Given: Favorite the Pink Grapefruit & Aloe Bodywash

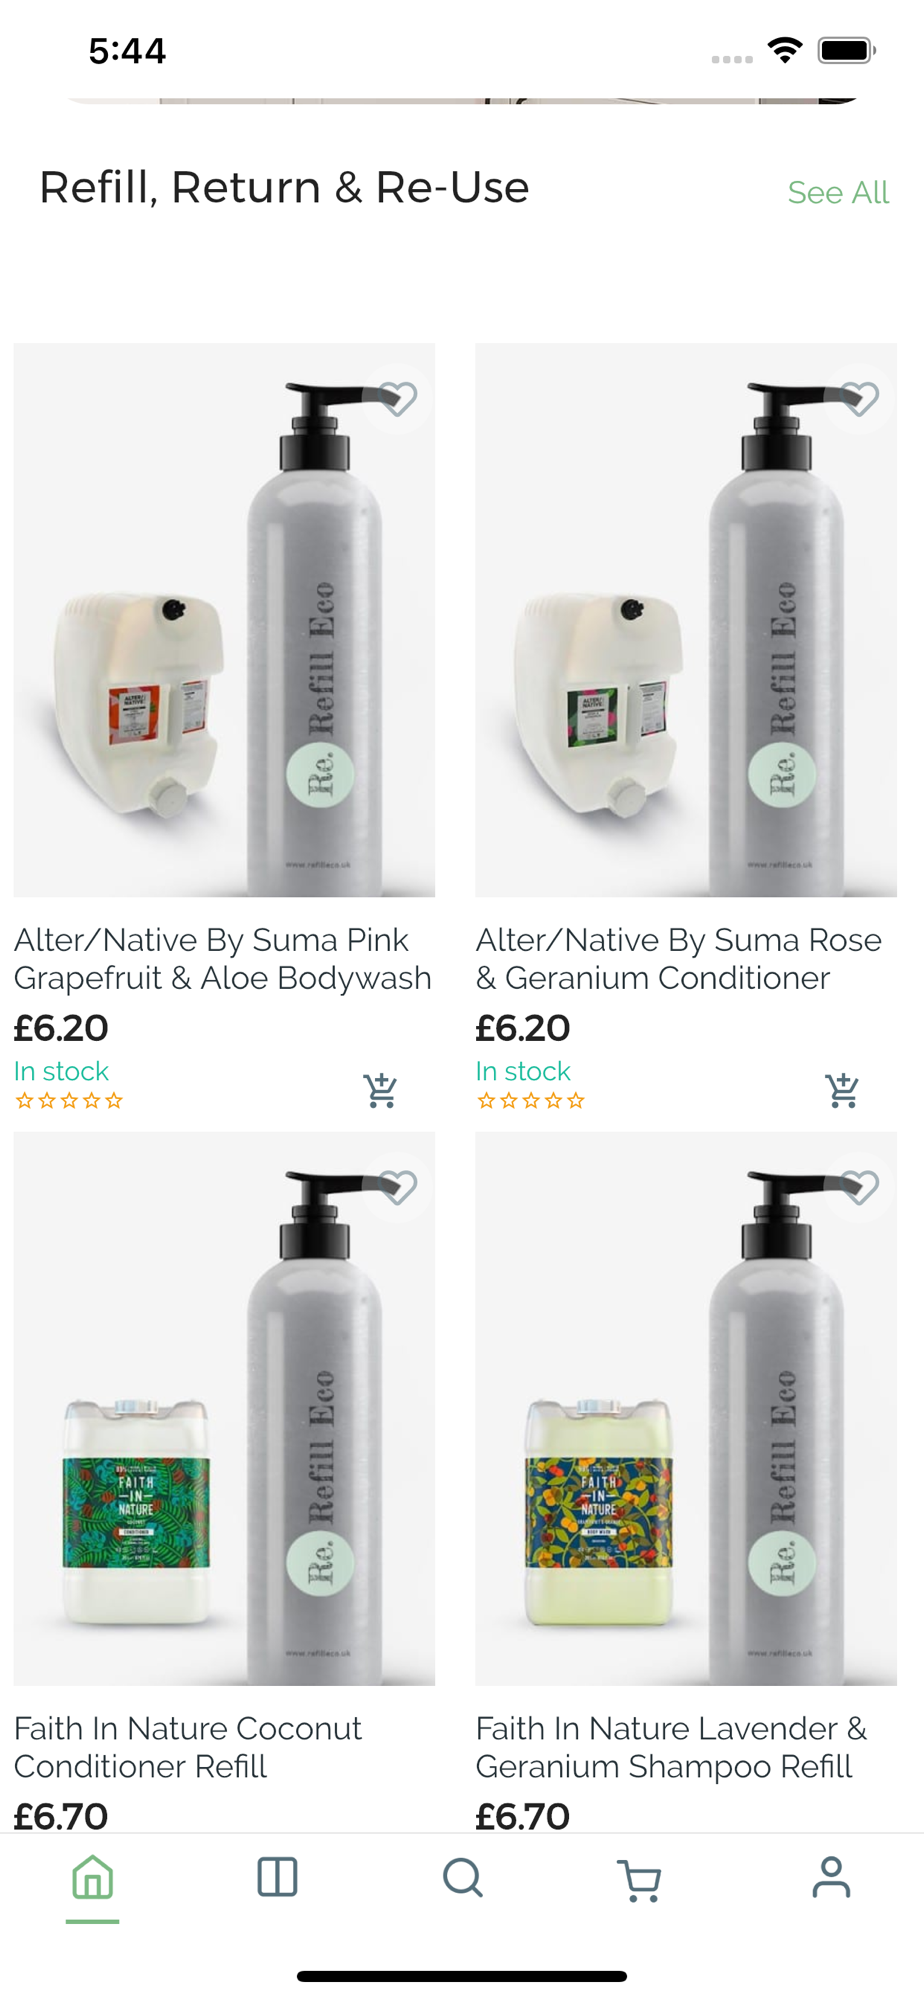Looking at the screenshot, I should point(398,399).
